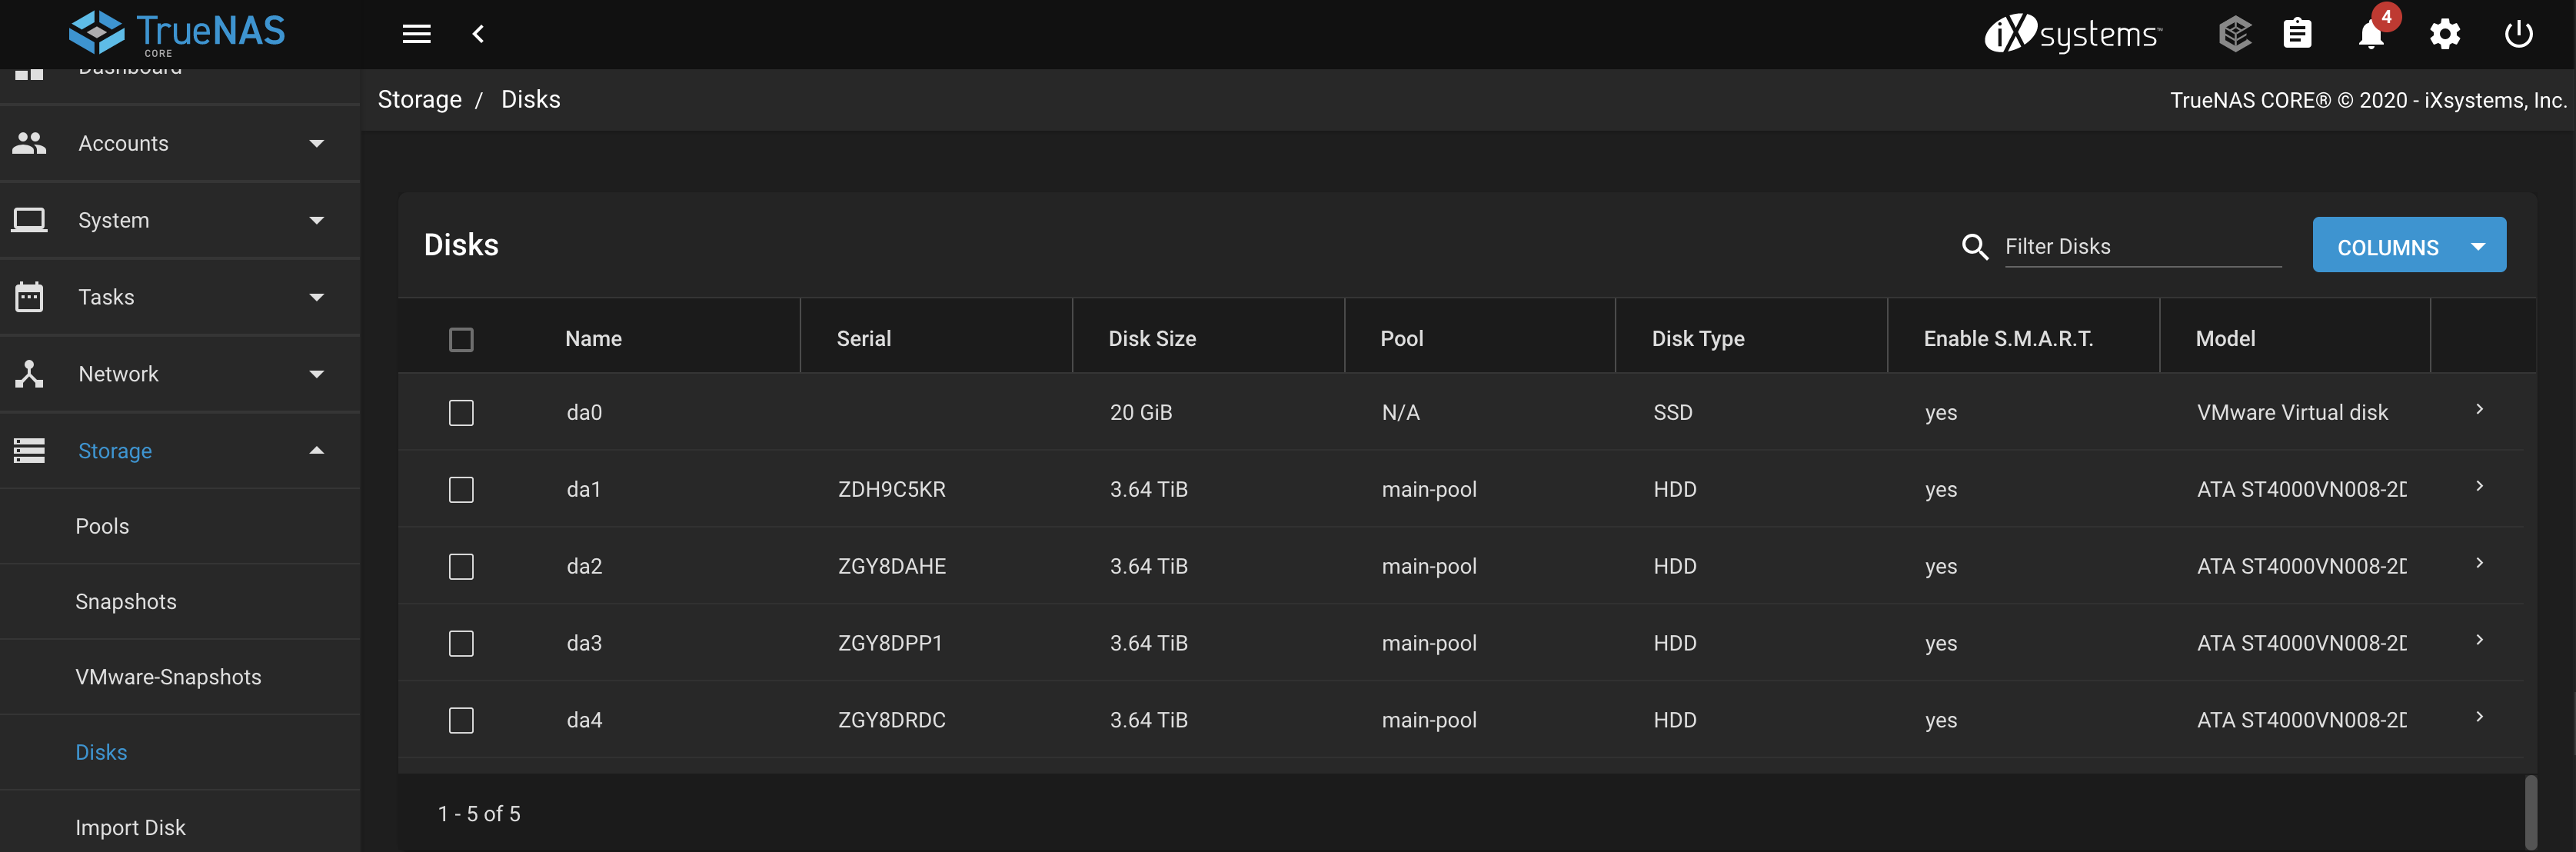Tick the checkbox next to disk da4

461,719
